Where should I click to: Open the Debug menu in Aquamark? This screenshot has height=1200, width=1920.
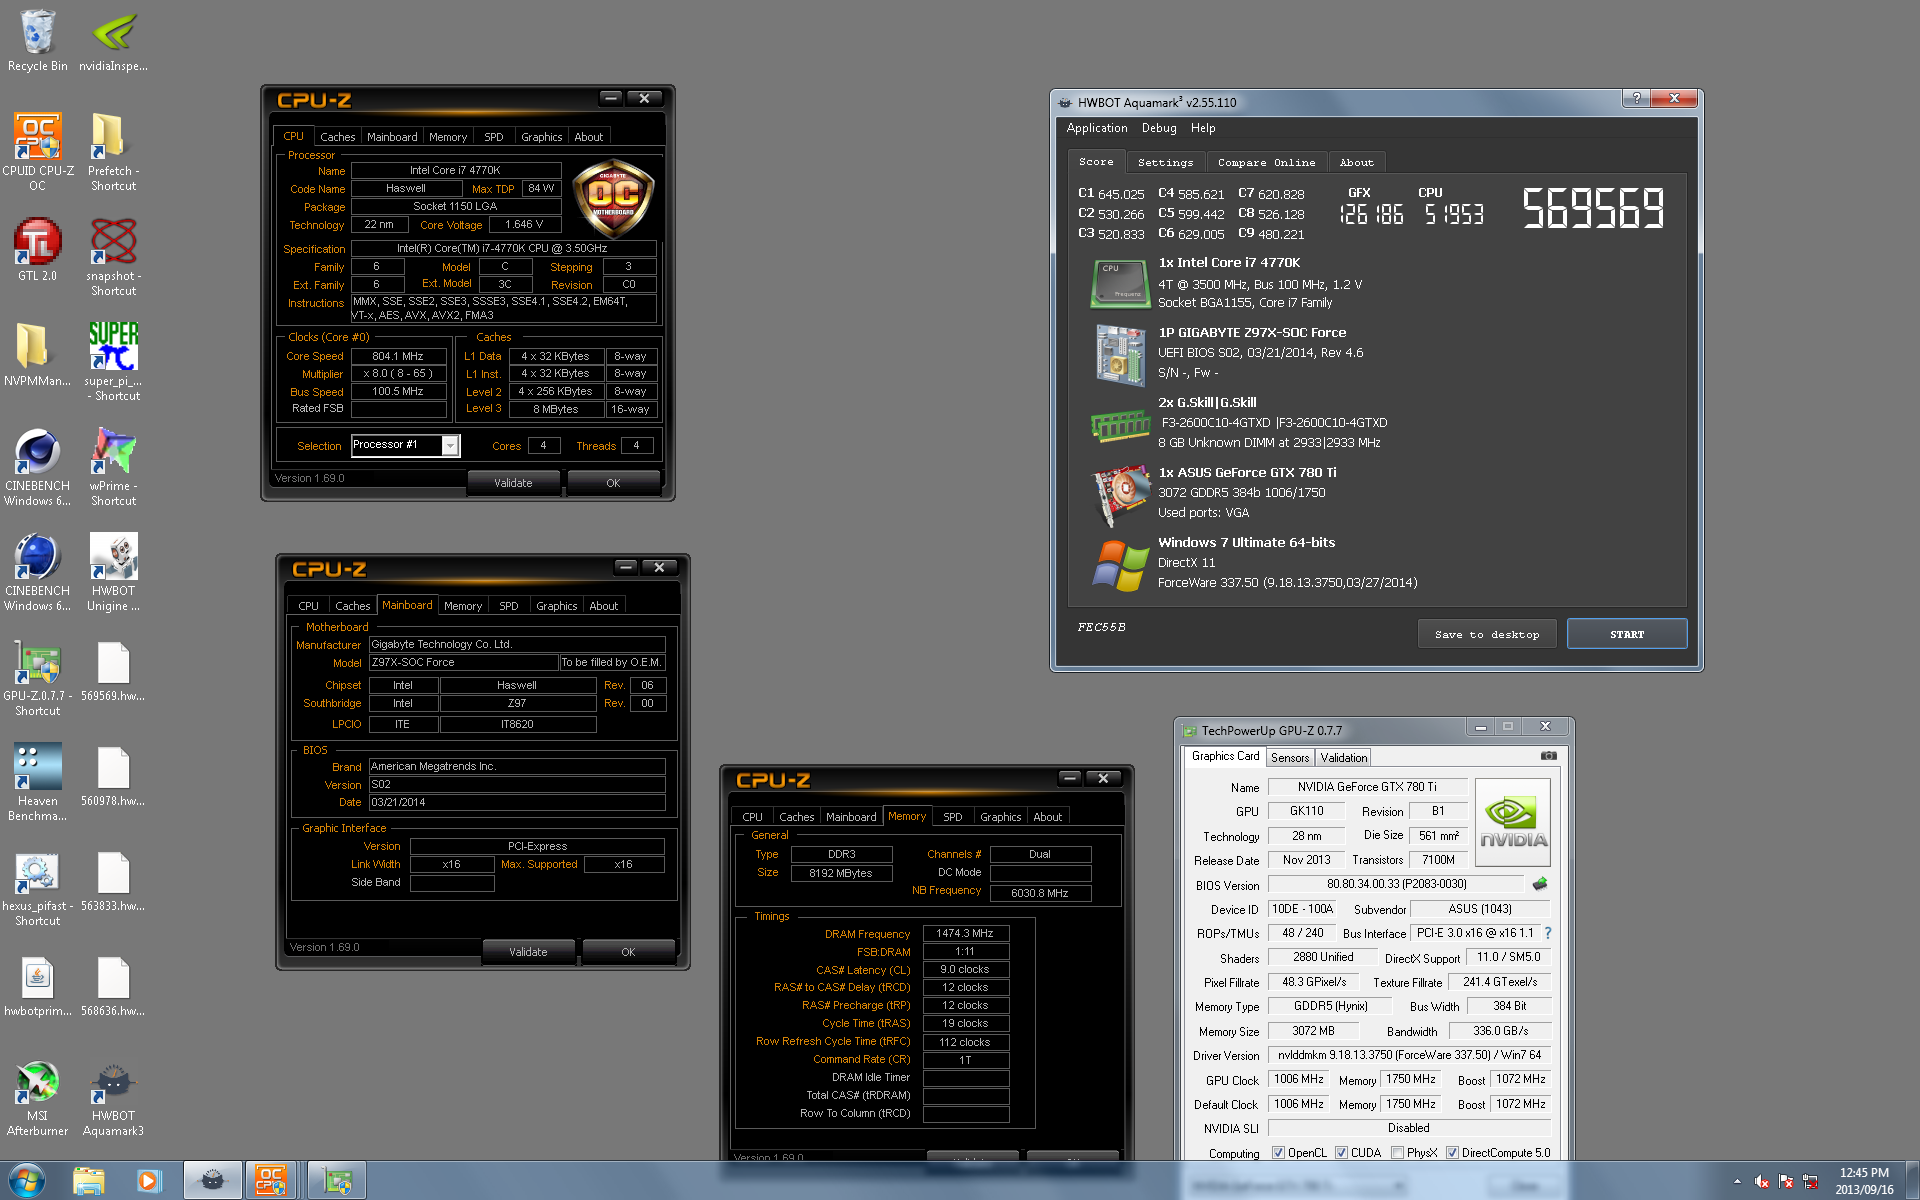1159,128
